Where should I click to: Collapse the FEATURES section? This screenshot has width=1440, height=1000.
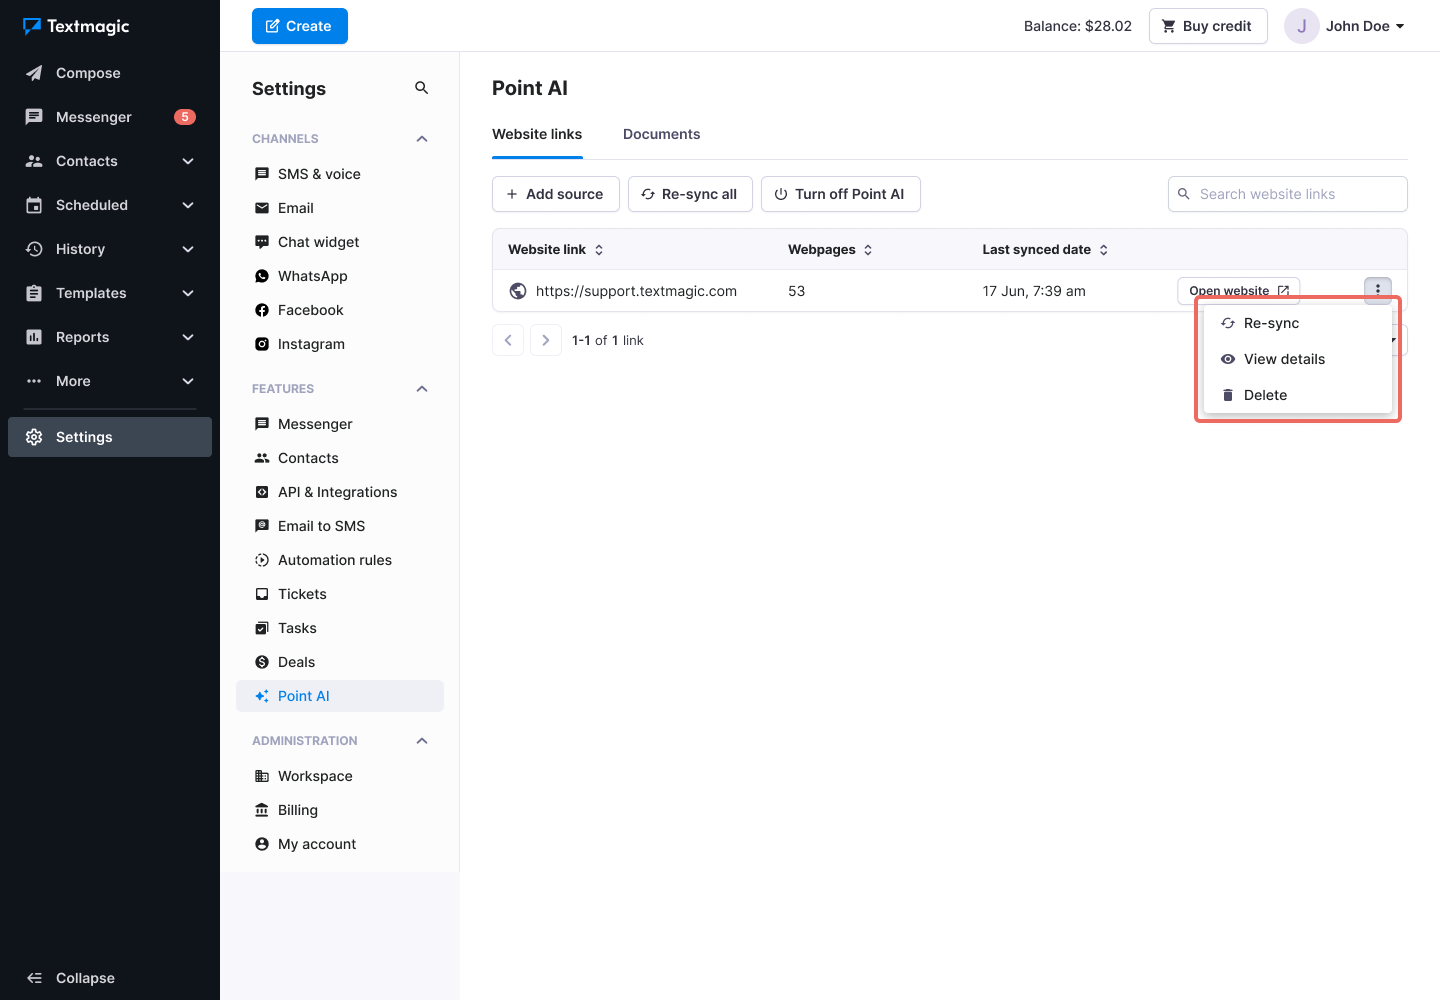pos(421,389)
